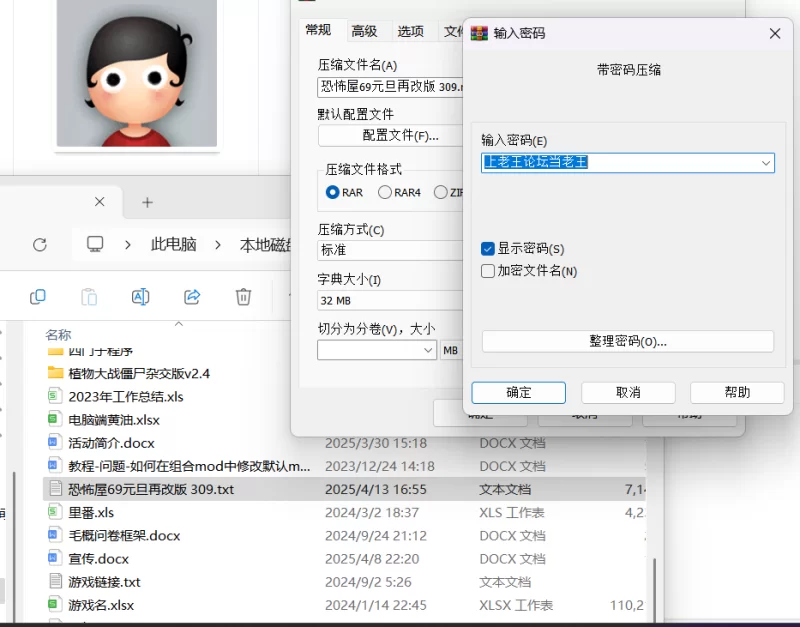Switch to the 高级 tab
This screenshot has width=800, height=627.
point(364,31)
